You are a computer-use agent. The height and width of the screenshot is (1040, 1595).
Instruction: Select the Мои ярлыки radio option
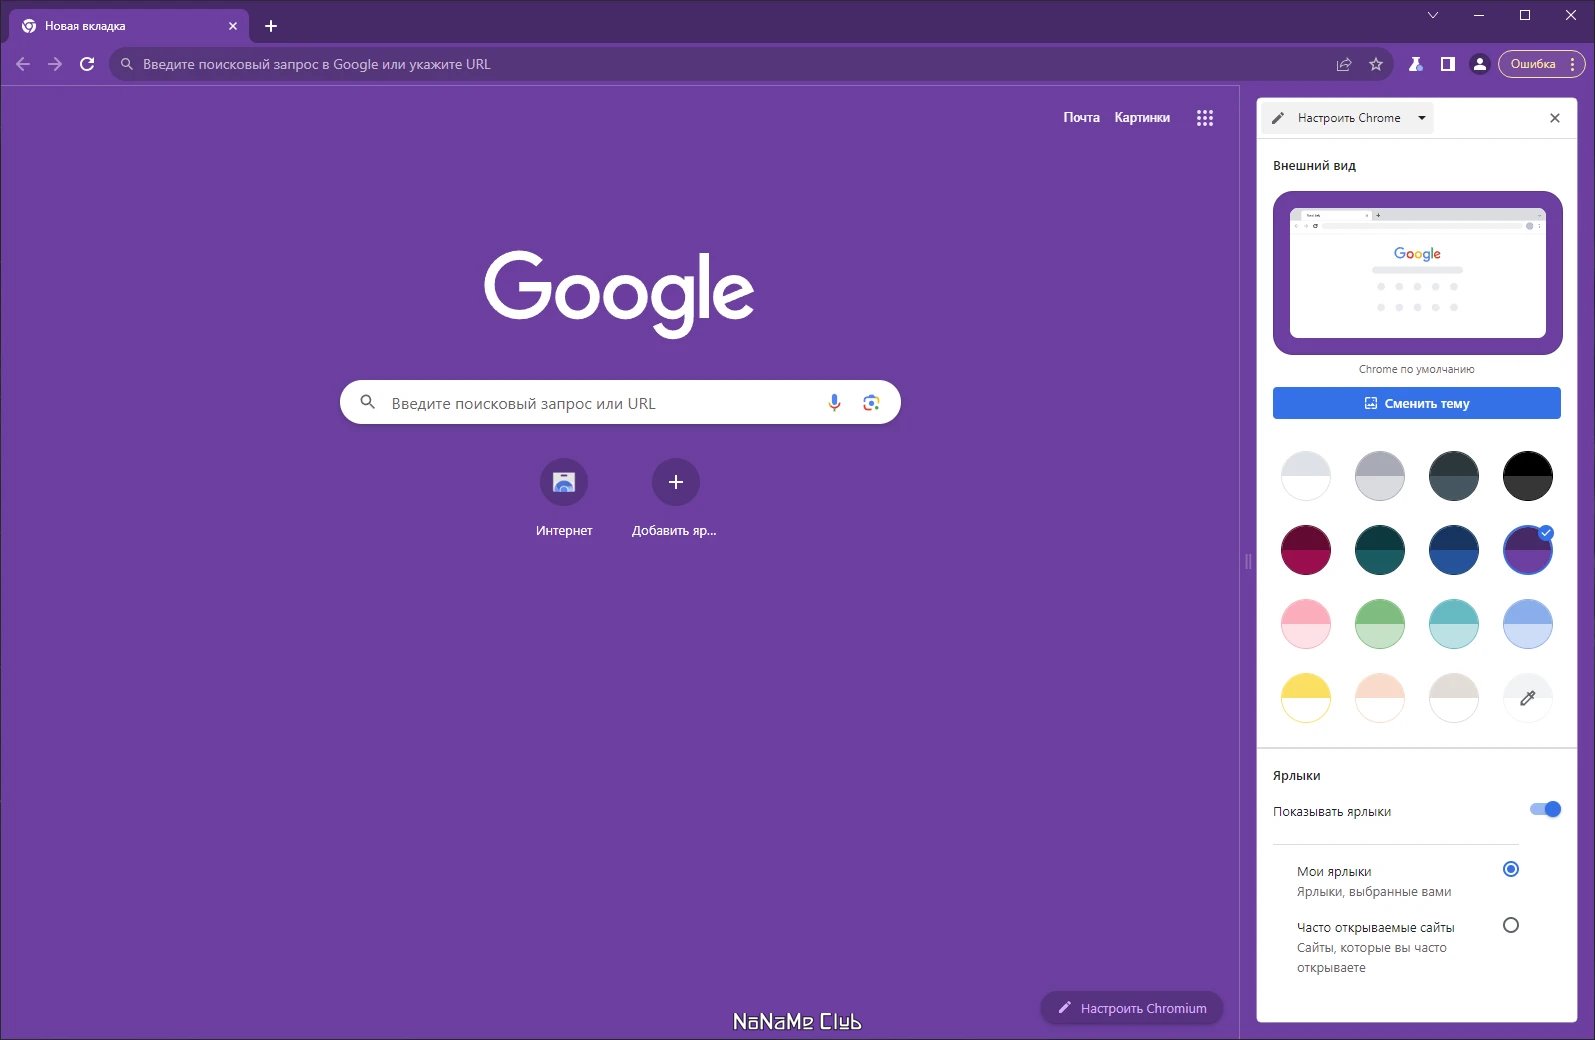point(1511,869)
